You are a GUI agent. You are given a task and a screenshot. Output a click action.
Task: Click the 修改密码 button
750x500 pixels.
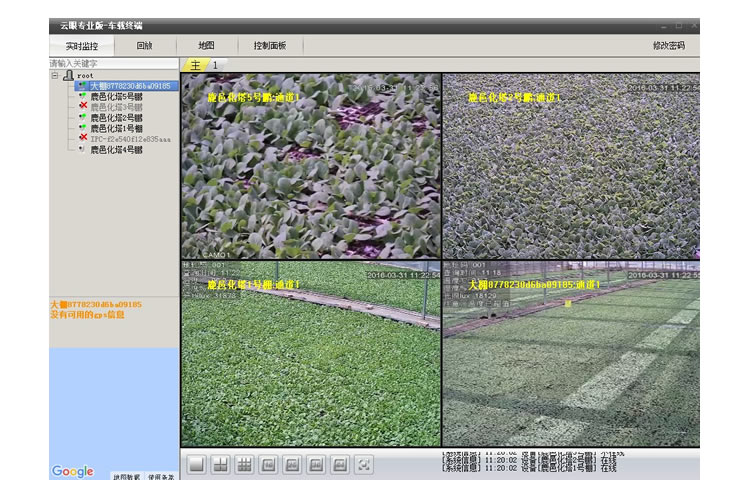tap(669, 46)
